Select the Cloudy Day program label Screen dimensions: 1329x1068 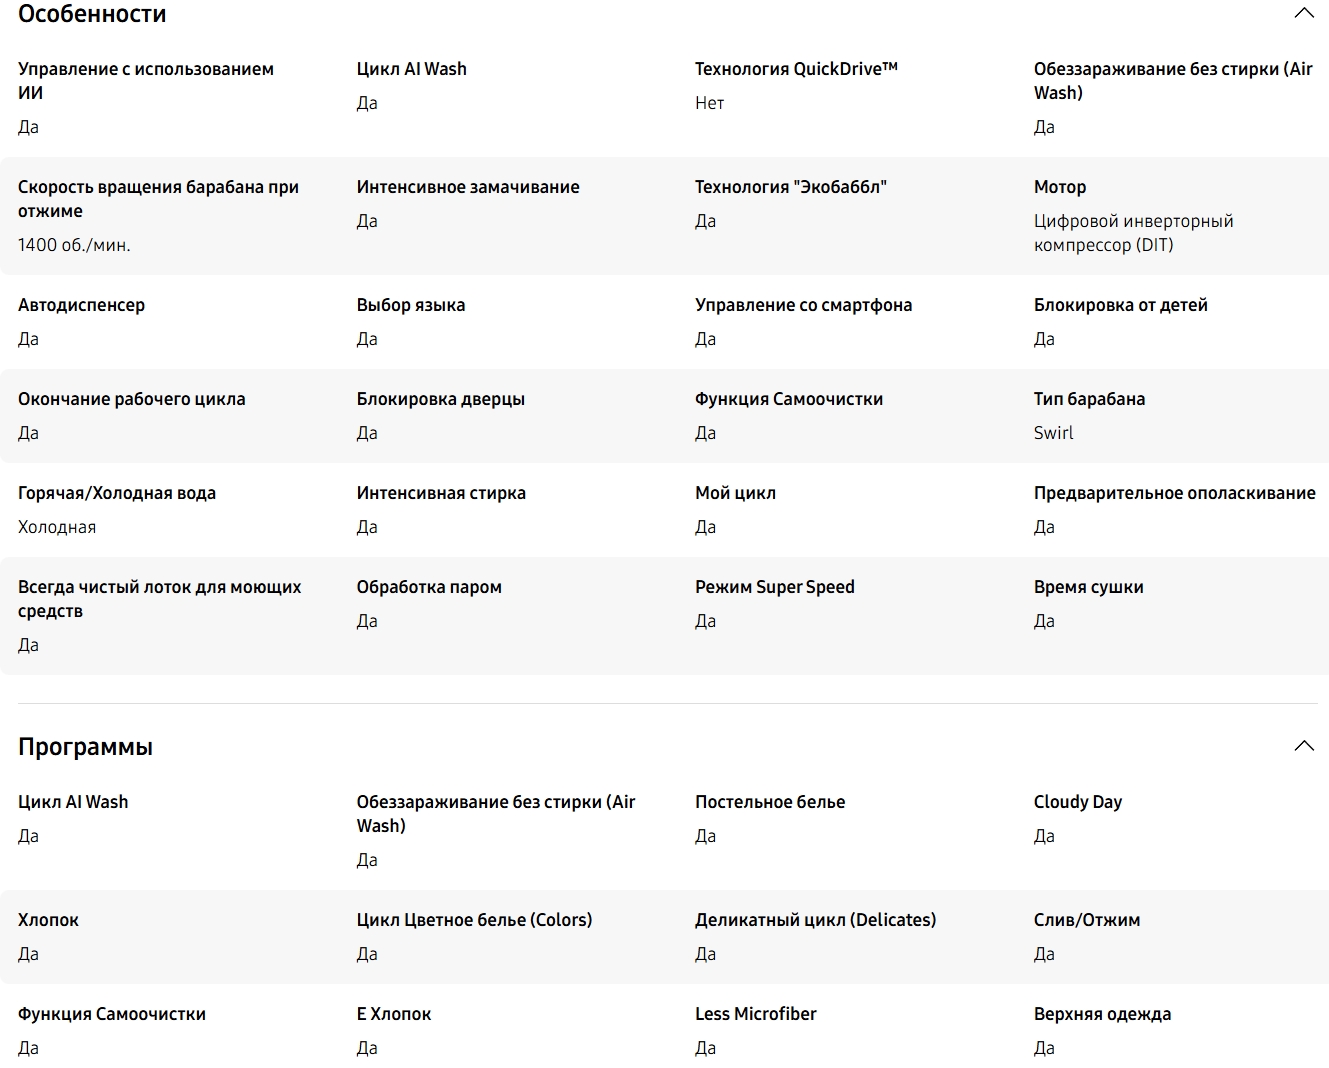(x=1077, y=802)
